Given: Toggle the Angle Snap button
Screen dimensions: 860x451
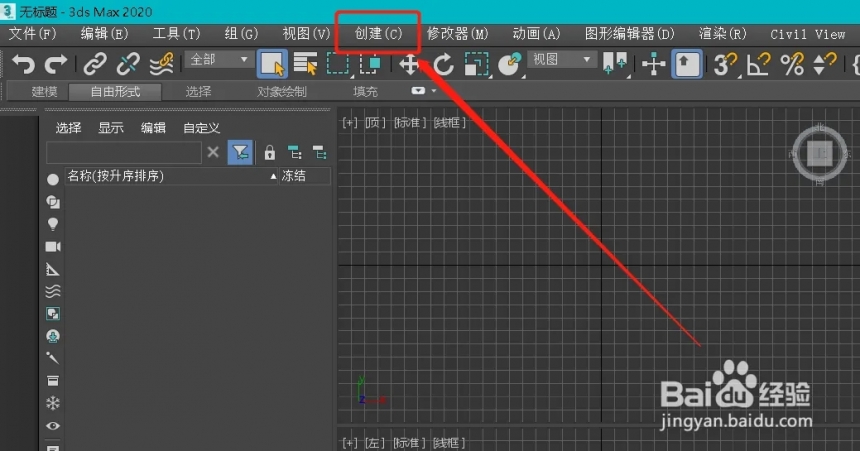Looking at the screenshot, I should click(759, 64).
